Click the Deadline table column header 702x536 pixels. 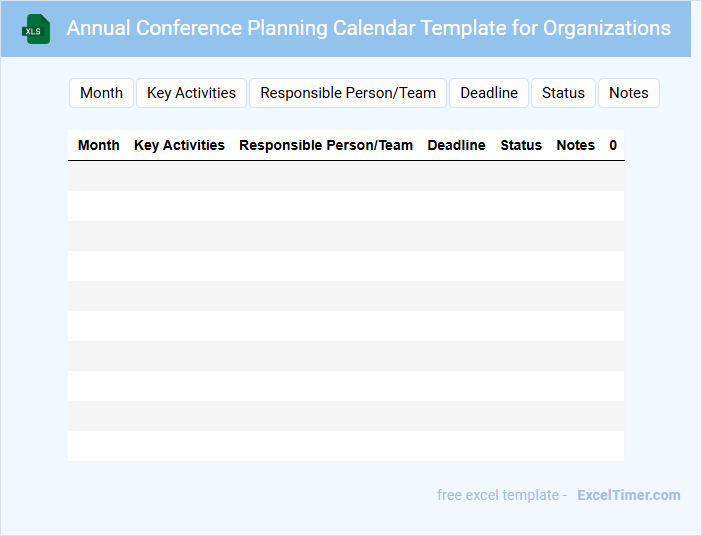pyautogui.click(x=456, y=145)
